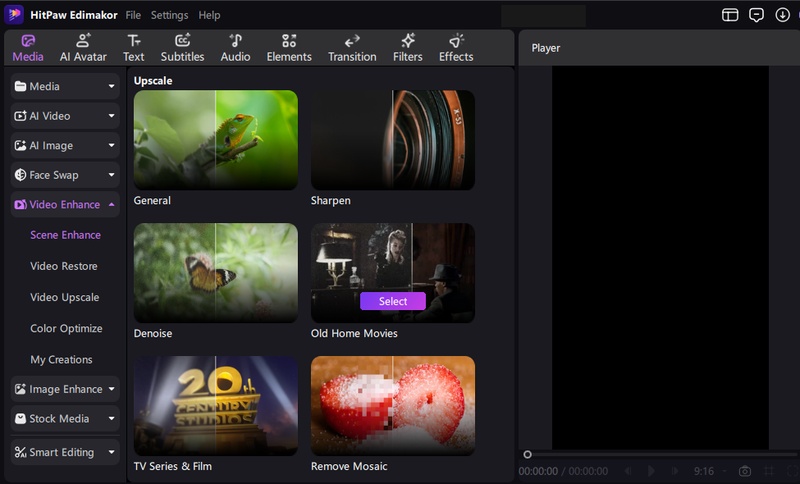Open the File menu
This screenshot has height=484, width=800.
tap(133, 15)
